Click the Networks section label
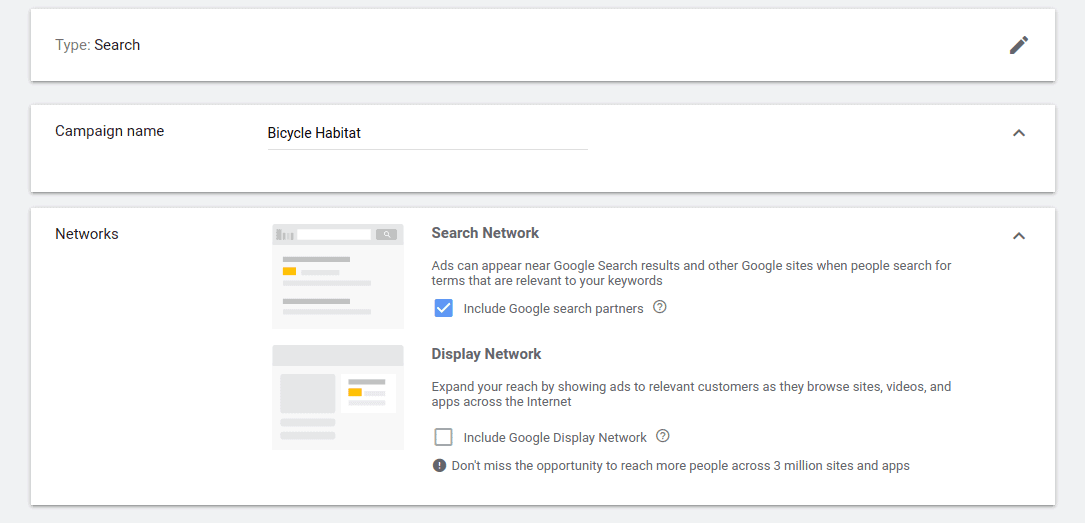 (86, 234)
